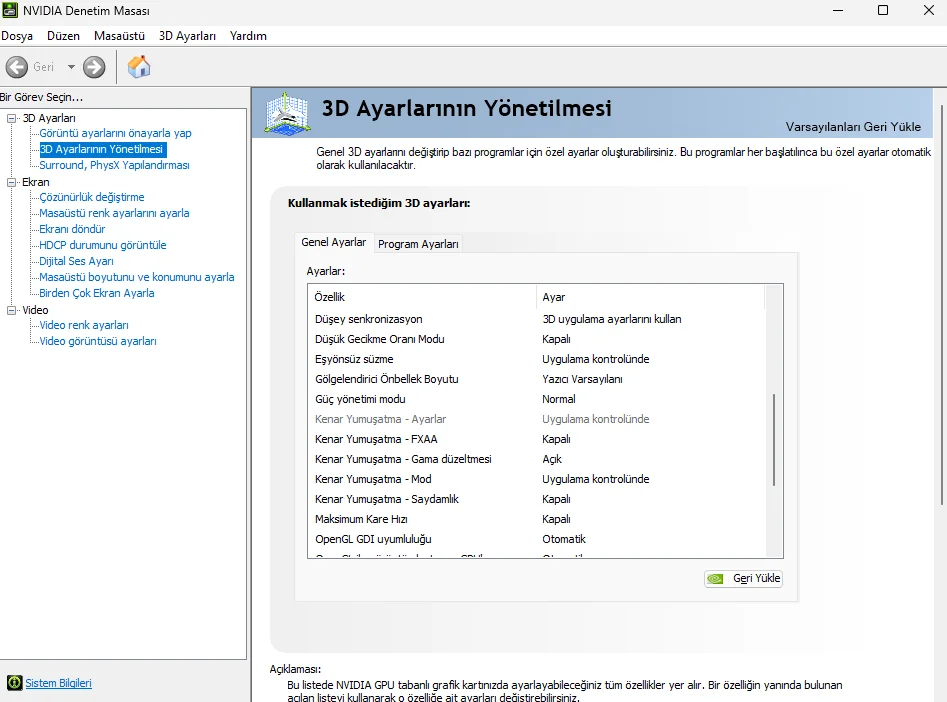Image resolution: width=947 pixels, height=702 pixels.
Task: Select the Eşyönsüz süzme setting row
Action: 538,359
